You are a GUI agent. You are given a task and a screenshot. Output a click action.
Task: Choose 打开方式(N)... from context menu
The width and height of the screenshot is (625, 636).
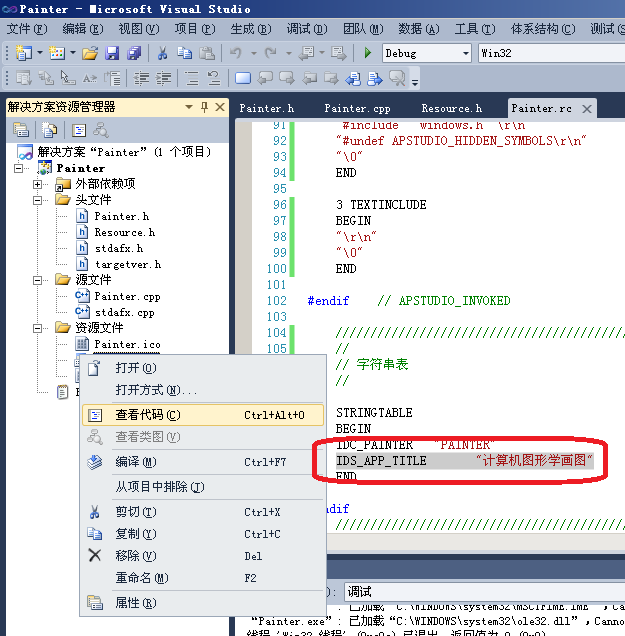pos(203,390)
